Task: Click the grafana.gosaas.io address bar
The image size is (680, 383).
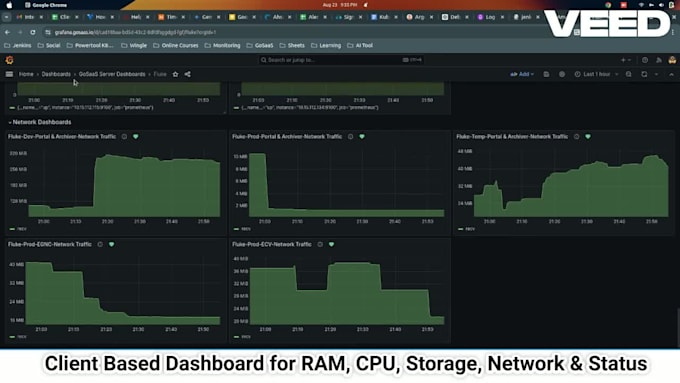Action: point(135,33)
